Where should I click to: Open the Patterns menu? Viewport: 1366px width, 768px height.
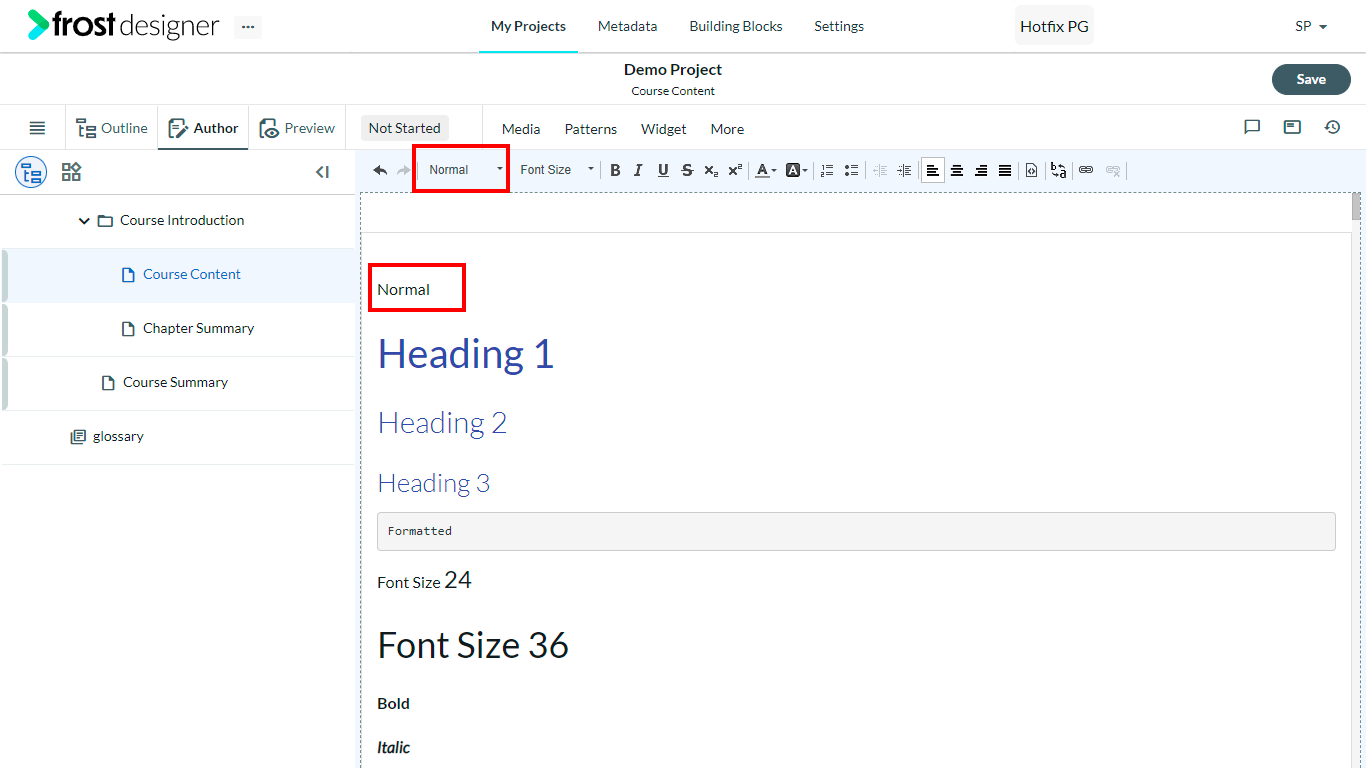coord(591,129)
